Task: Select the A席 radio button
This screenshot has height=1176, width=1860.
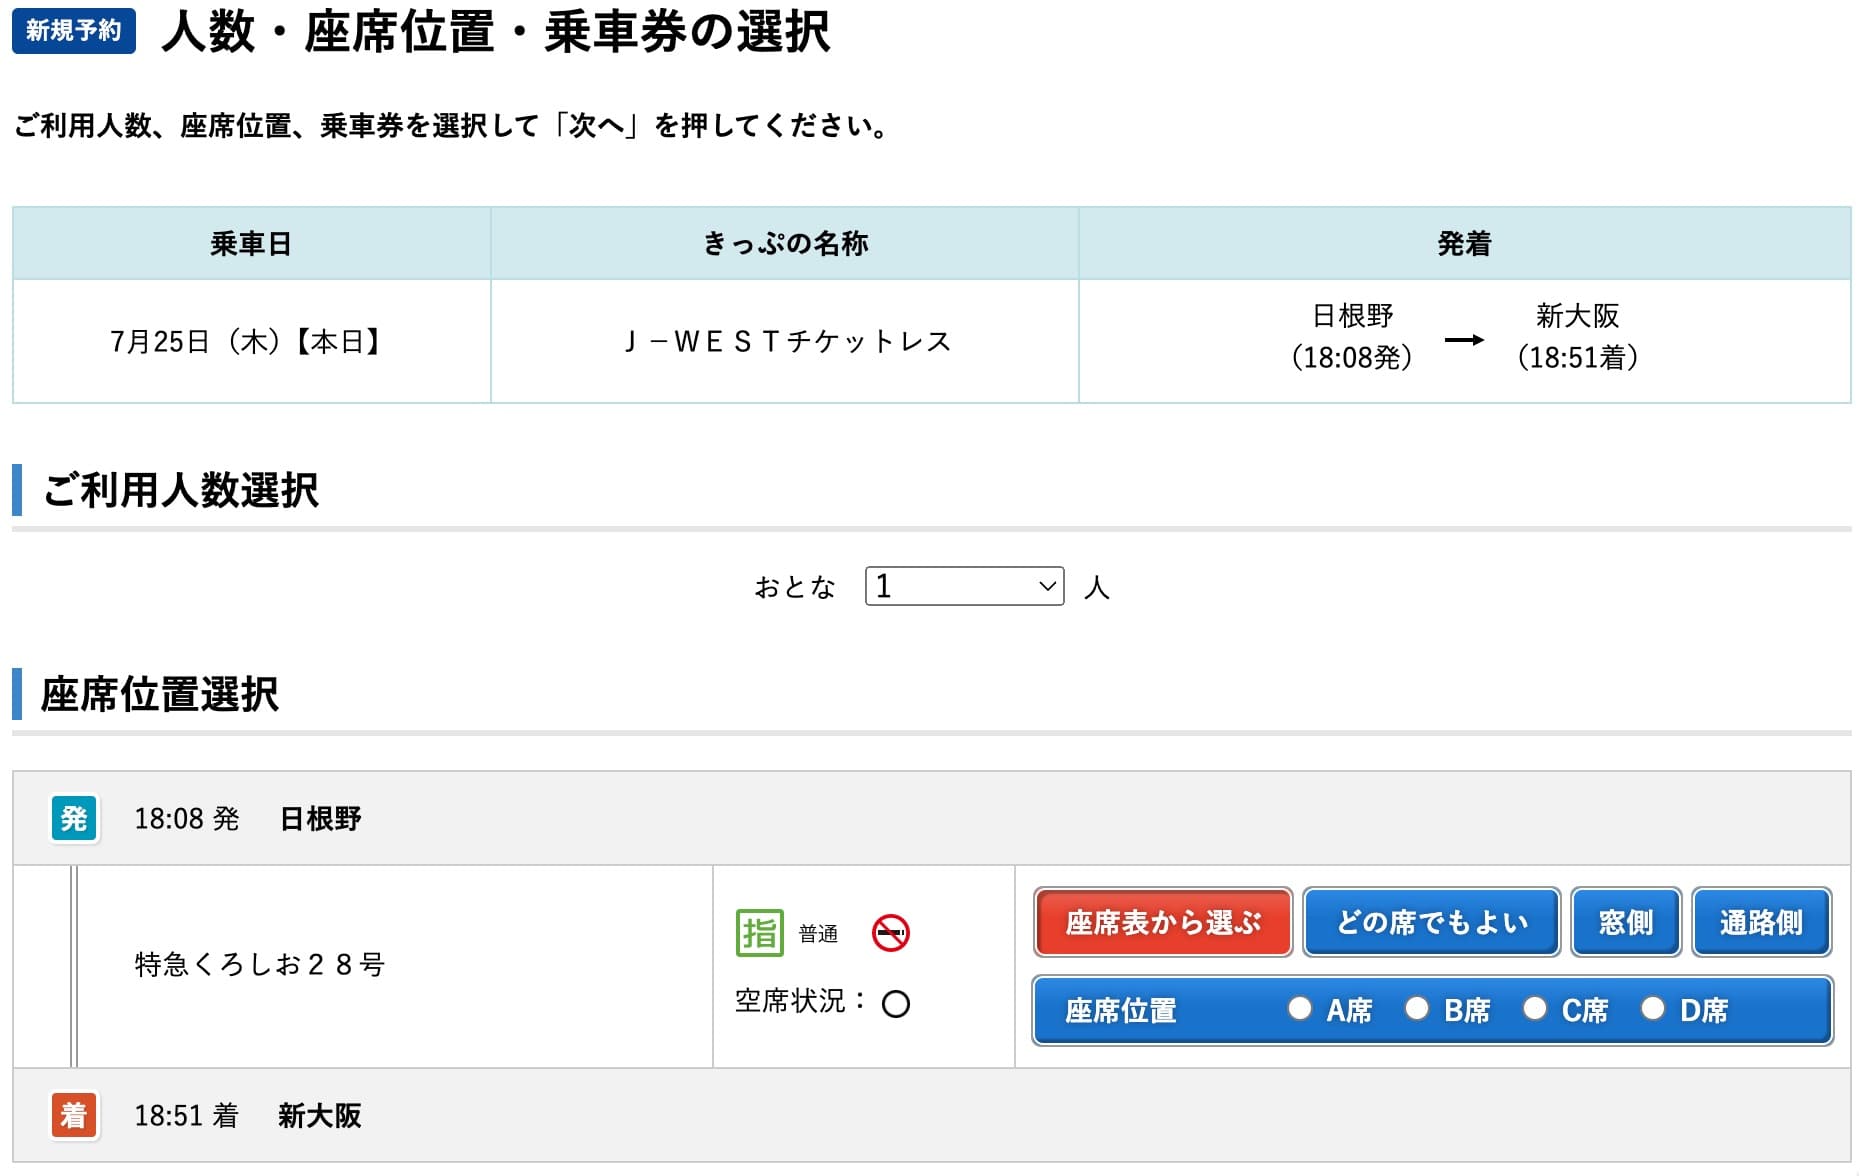Action: tap(1299, 1008)
